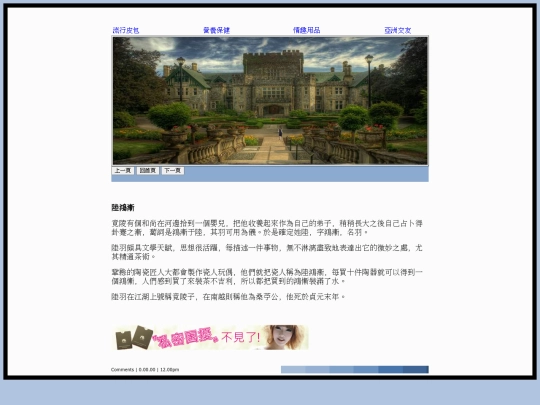The width and height of the screenshot is (540, 405).
Task: Click the Comments text in the footer
Action: pyautogui.click(x=122, y=370)
